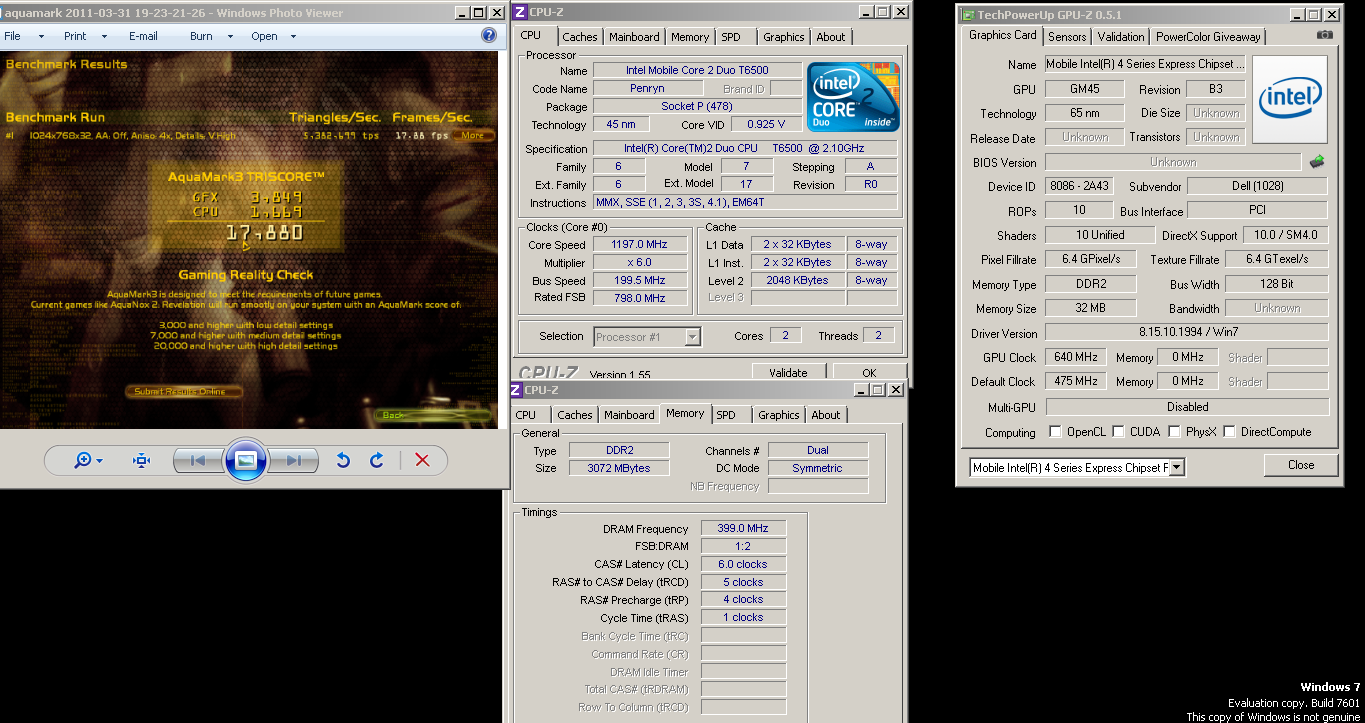This screenshot has width=1365, height=723.
Task: Go to next photo in Photo Viewer
Action: [x=293, y=460]
